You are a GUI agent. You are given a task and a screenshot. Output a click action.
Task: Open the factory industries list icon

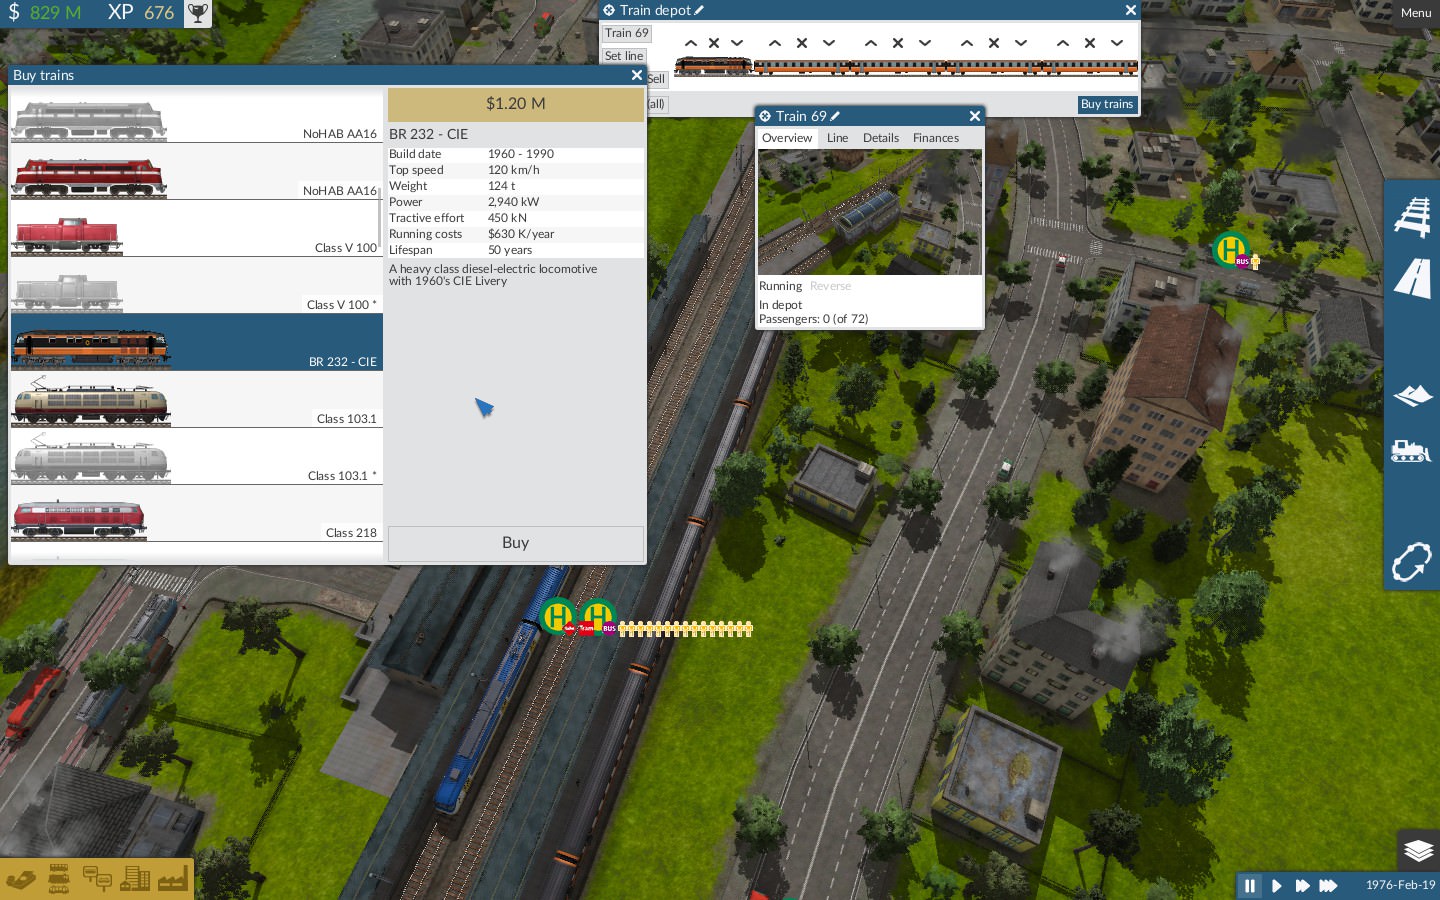172,879
